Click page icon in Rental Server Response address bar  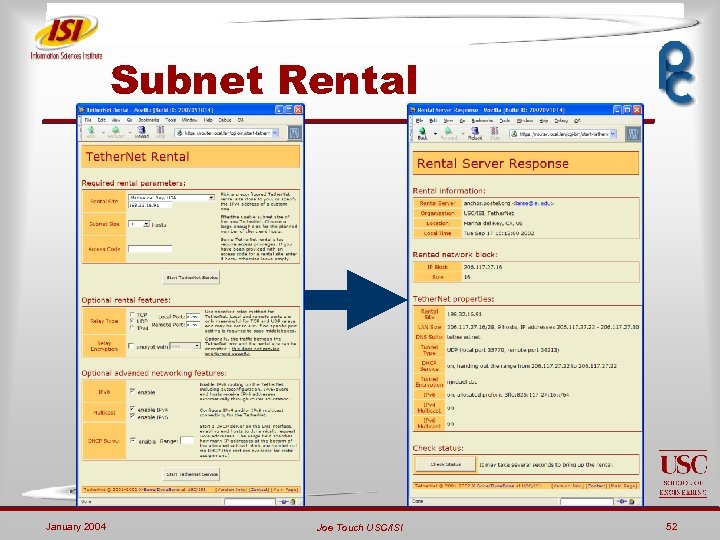click(515, 134)
